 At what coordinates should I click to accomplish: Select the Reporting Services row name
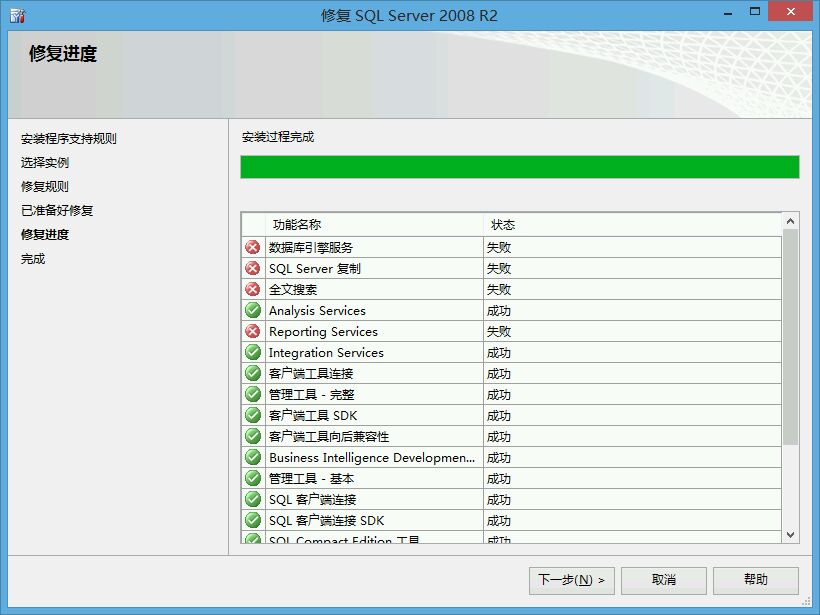[x=323, y=332]
